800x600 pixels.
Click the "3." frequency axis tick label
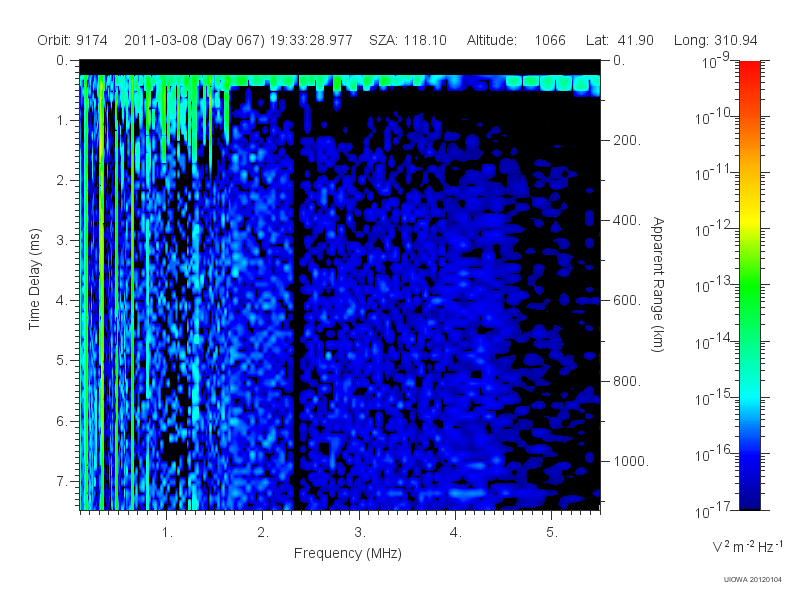(x=360, y=533)
